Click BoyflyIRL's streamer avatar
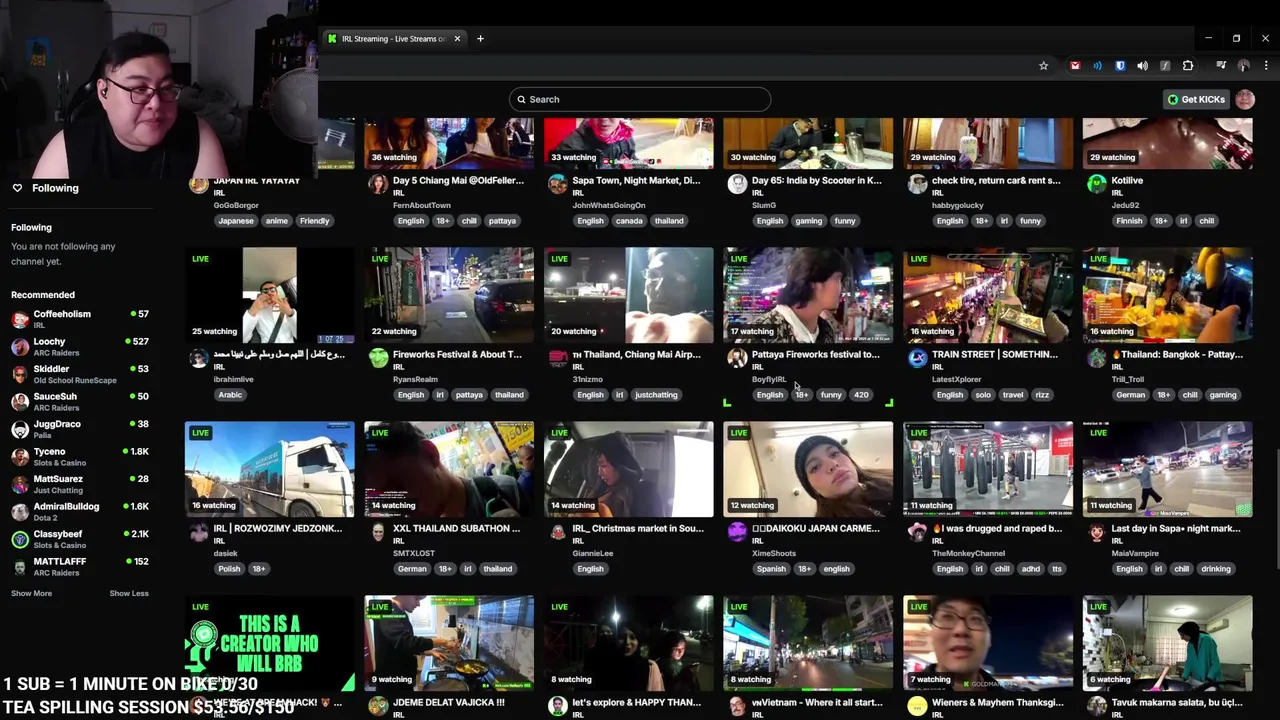Image resolution: width=1280 pixels, height=720 pixels. (737, 358)
